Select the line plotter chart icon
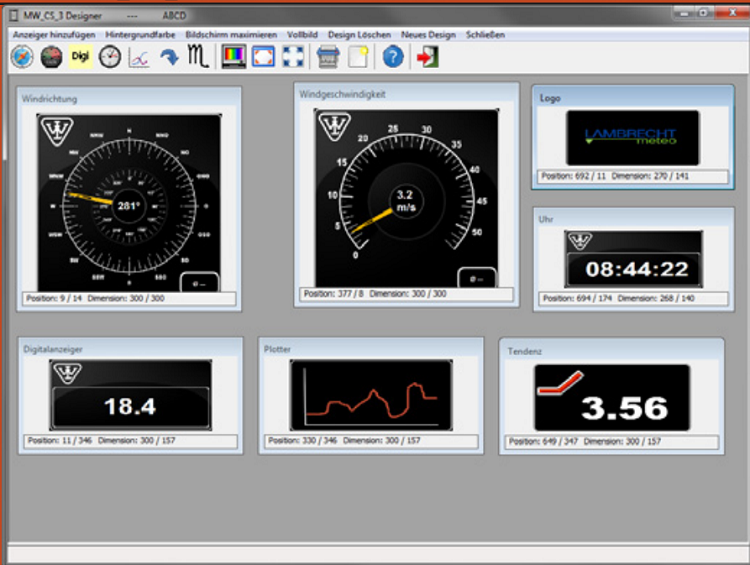This screenshot has height=565, width=750. (x=139, y=57)
